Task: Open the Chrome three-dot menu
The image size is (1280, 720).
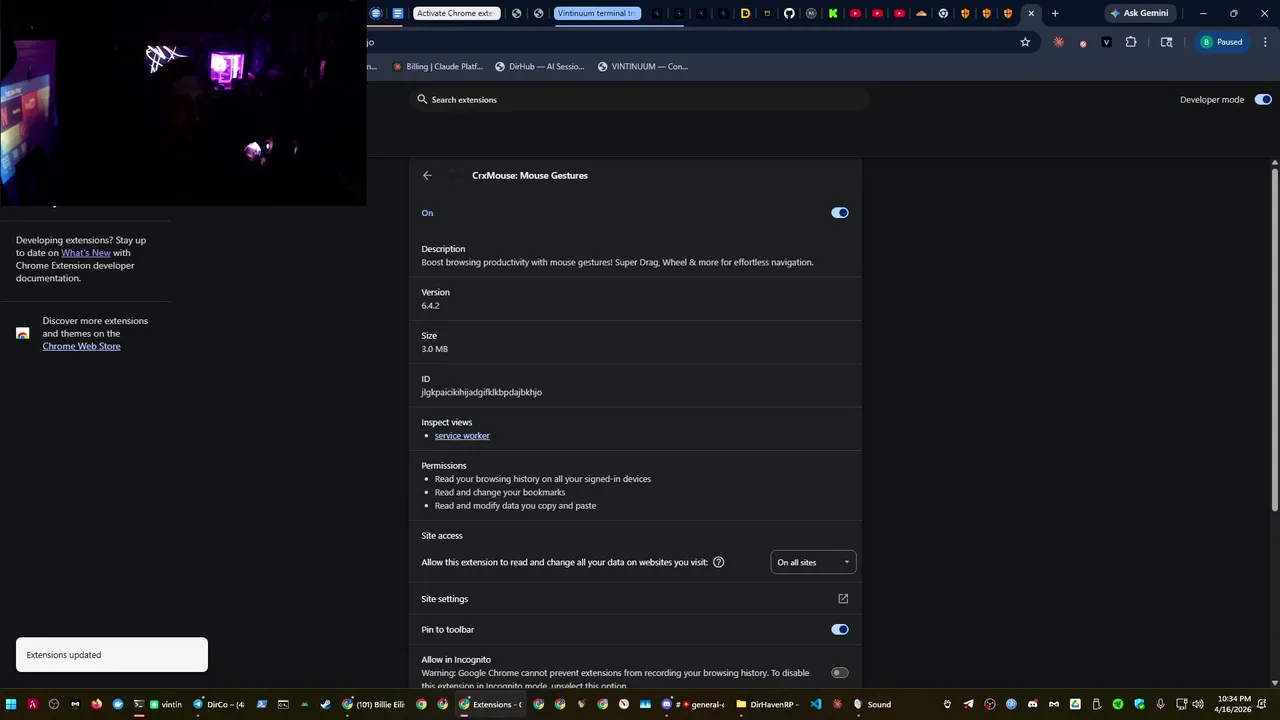Action: pyautogui.click(x=1264, y=42)
